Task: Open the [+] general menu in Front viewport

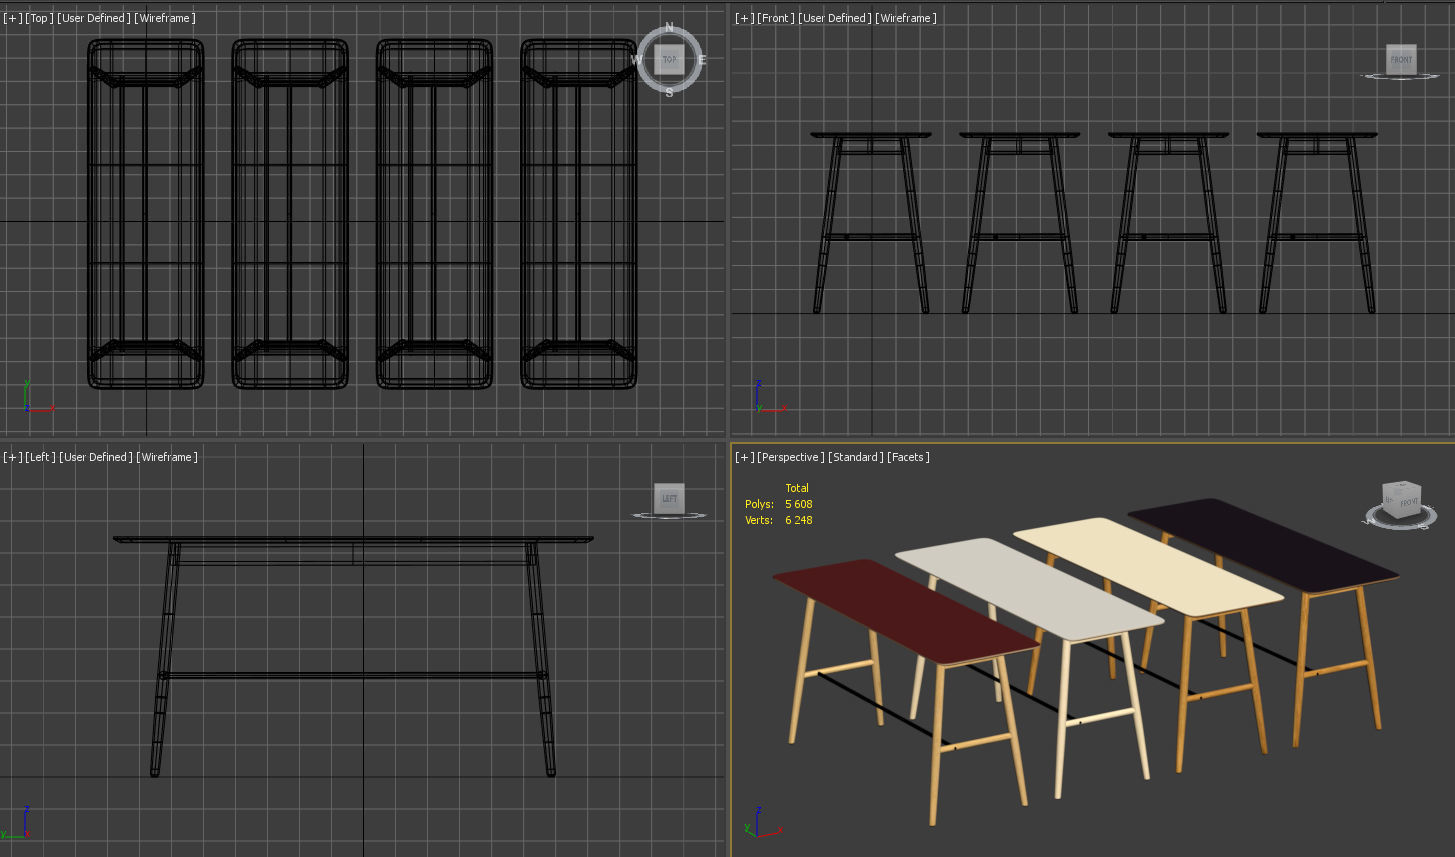Action: 744,18
